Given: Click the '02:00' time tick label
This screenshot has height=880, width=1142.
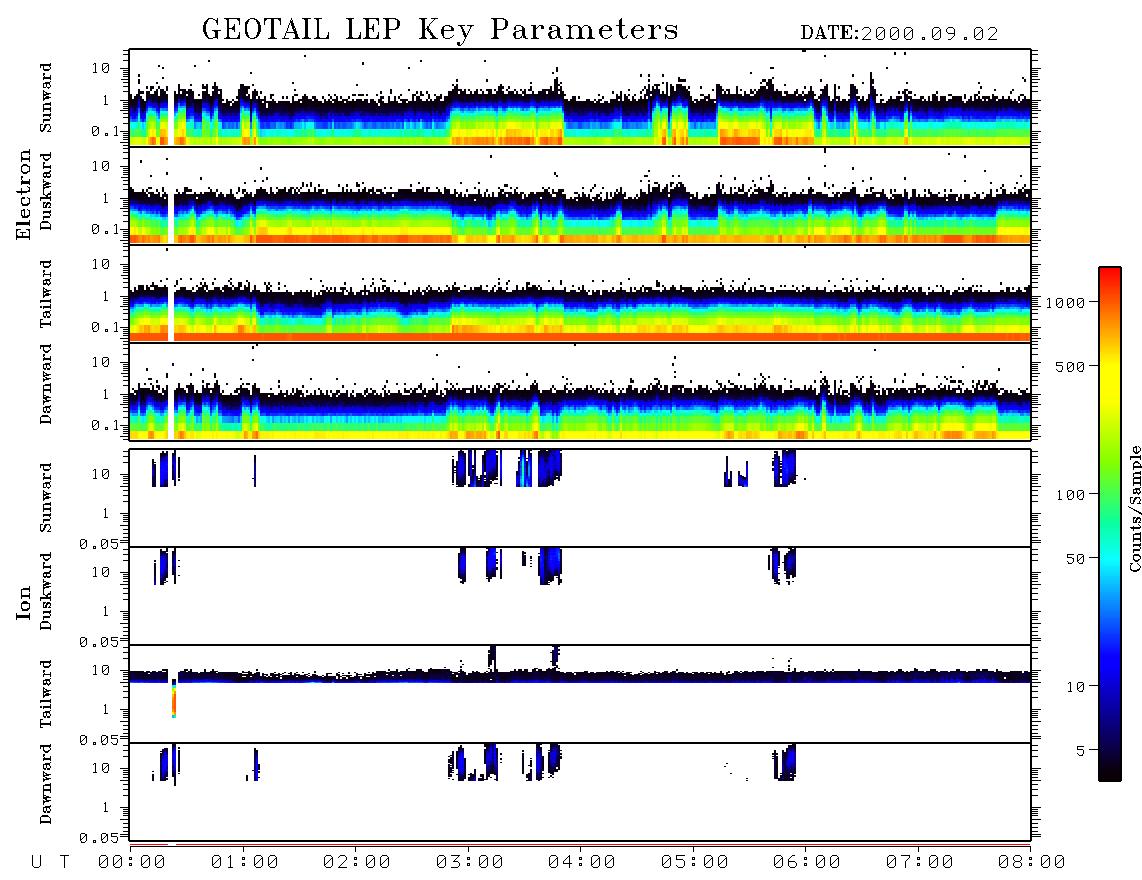Looking at the screenshot, I should [x=357, y=863].
